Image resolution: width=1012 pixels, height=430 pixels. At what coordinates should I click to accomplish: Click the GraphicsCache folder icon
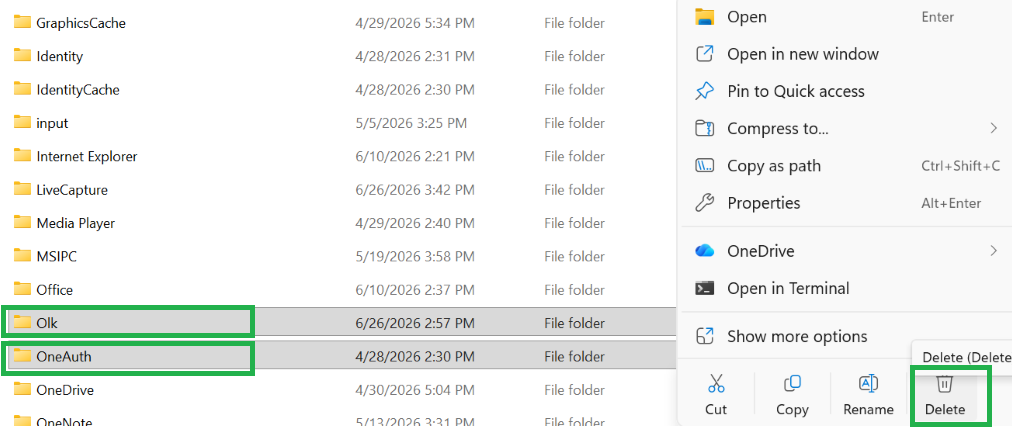(23, 23)
